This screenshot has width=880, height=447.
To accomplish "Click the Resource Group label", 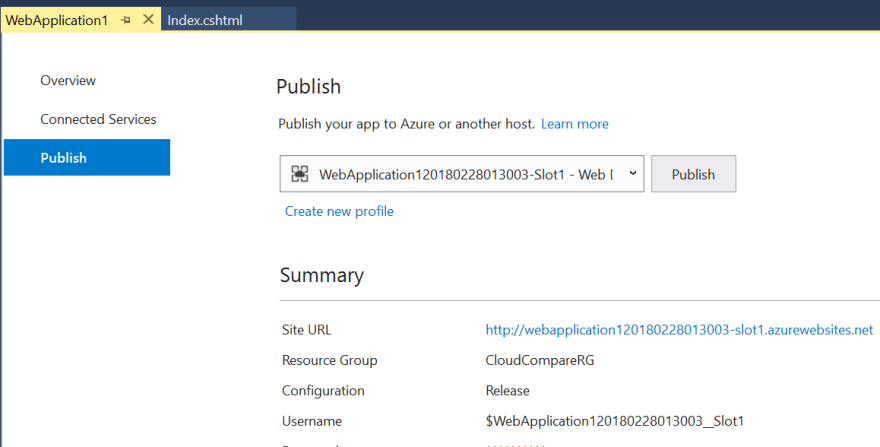I will (x=329, y=360).
